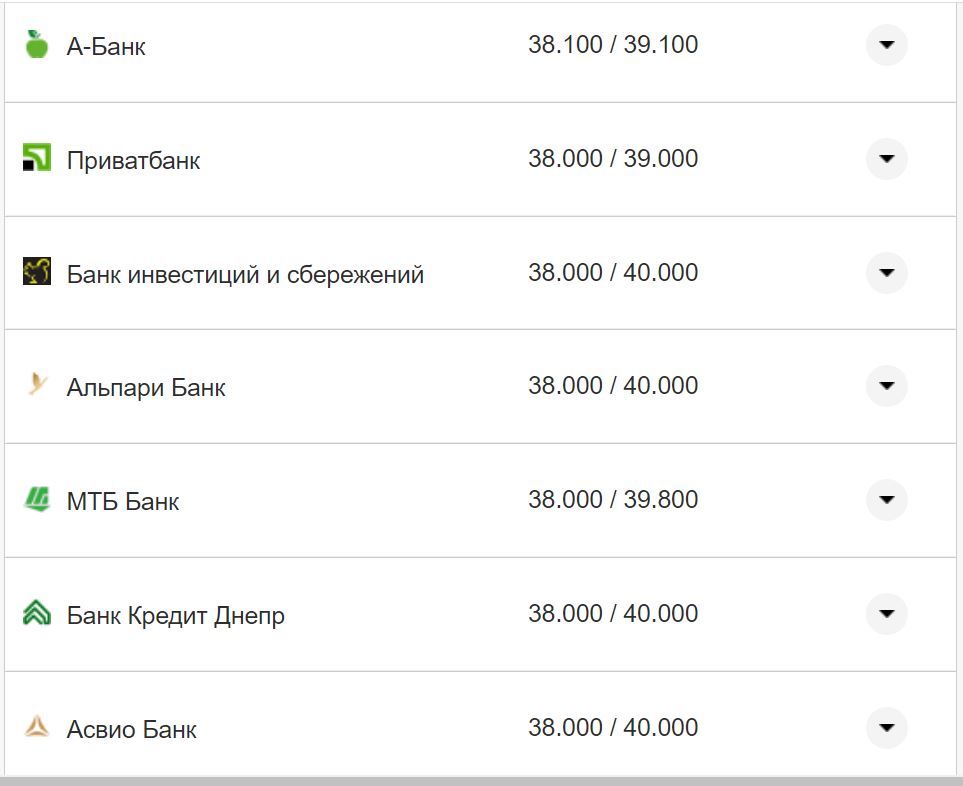The width and height of the screenshot is (963, 786).
Task: Show more details for МТБ Банк
Action: pos(886,500)
